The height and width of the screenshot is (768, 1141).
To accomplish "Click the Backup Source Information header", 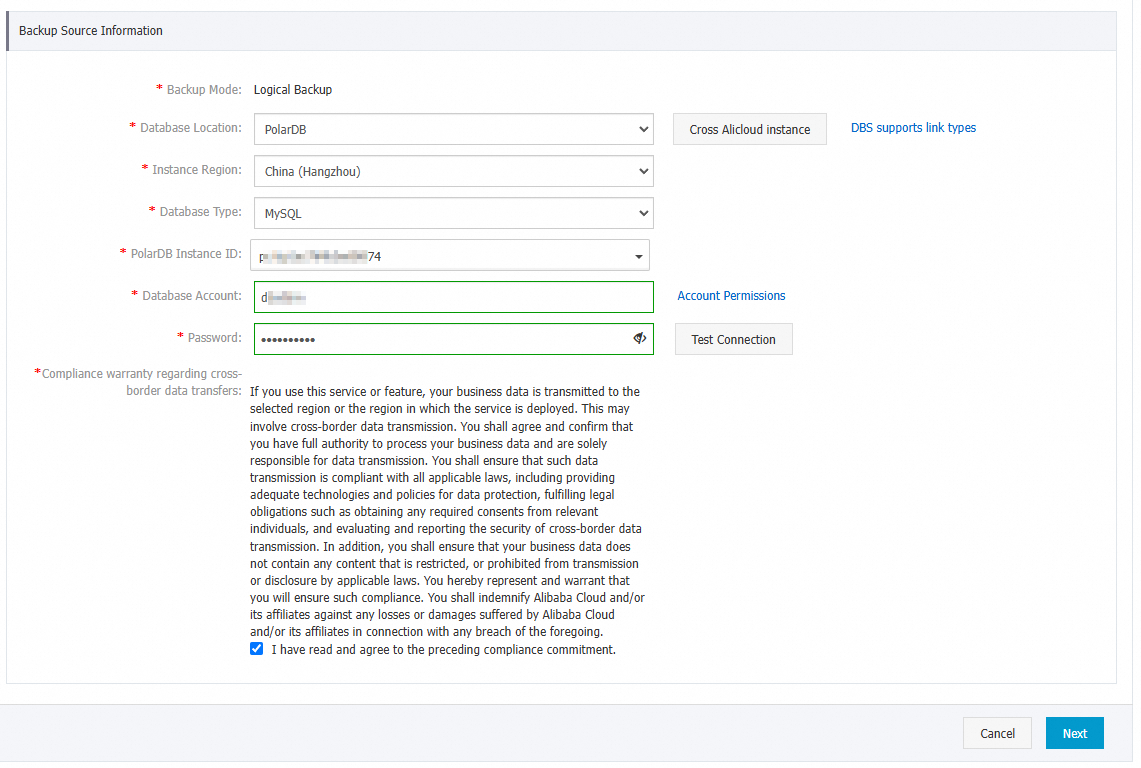I will pos(91,31).
